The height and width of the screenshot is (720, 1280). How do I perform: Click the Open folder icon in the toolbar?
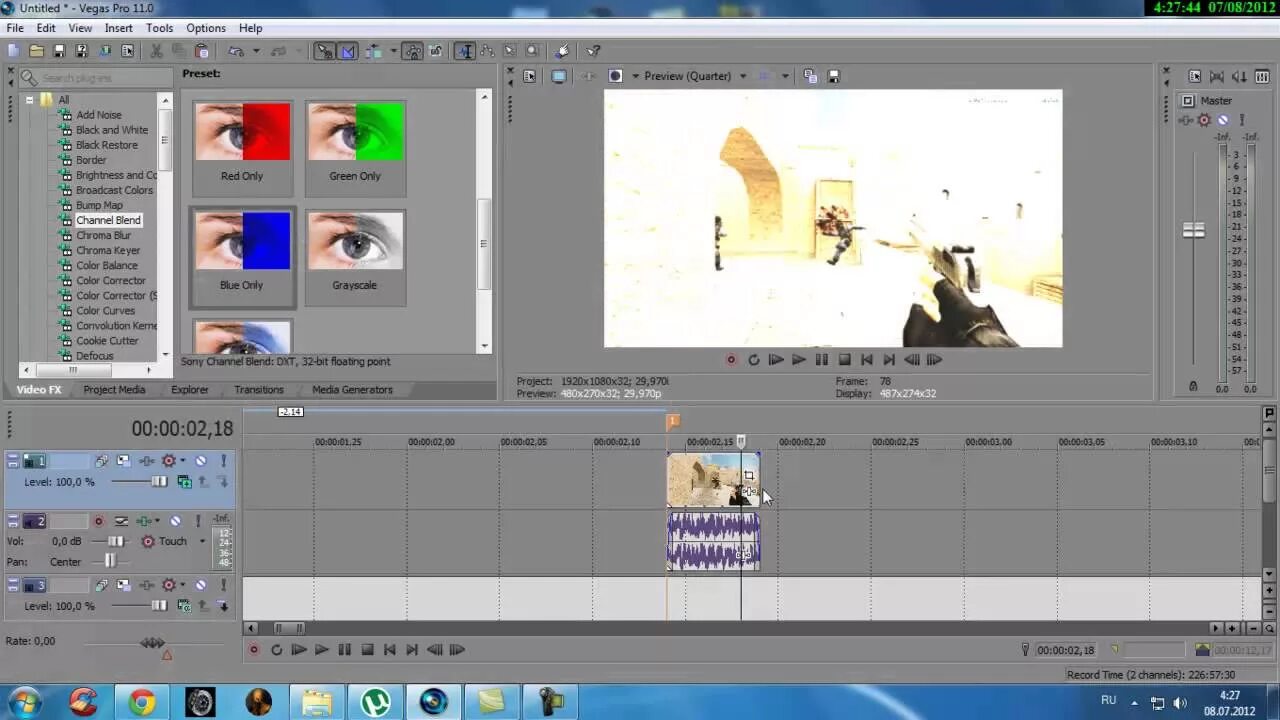(36, 51)
